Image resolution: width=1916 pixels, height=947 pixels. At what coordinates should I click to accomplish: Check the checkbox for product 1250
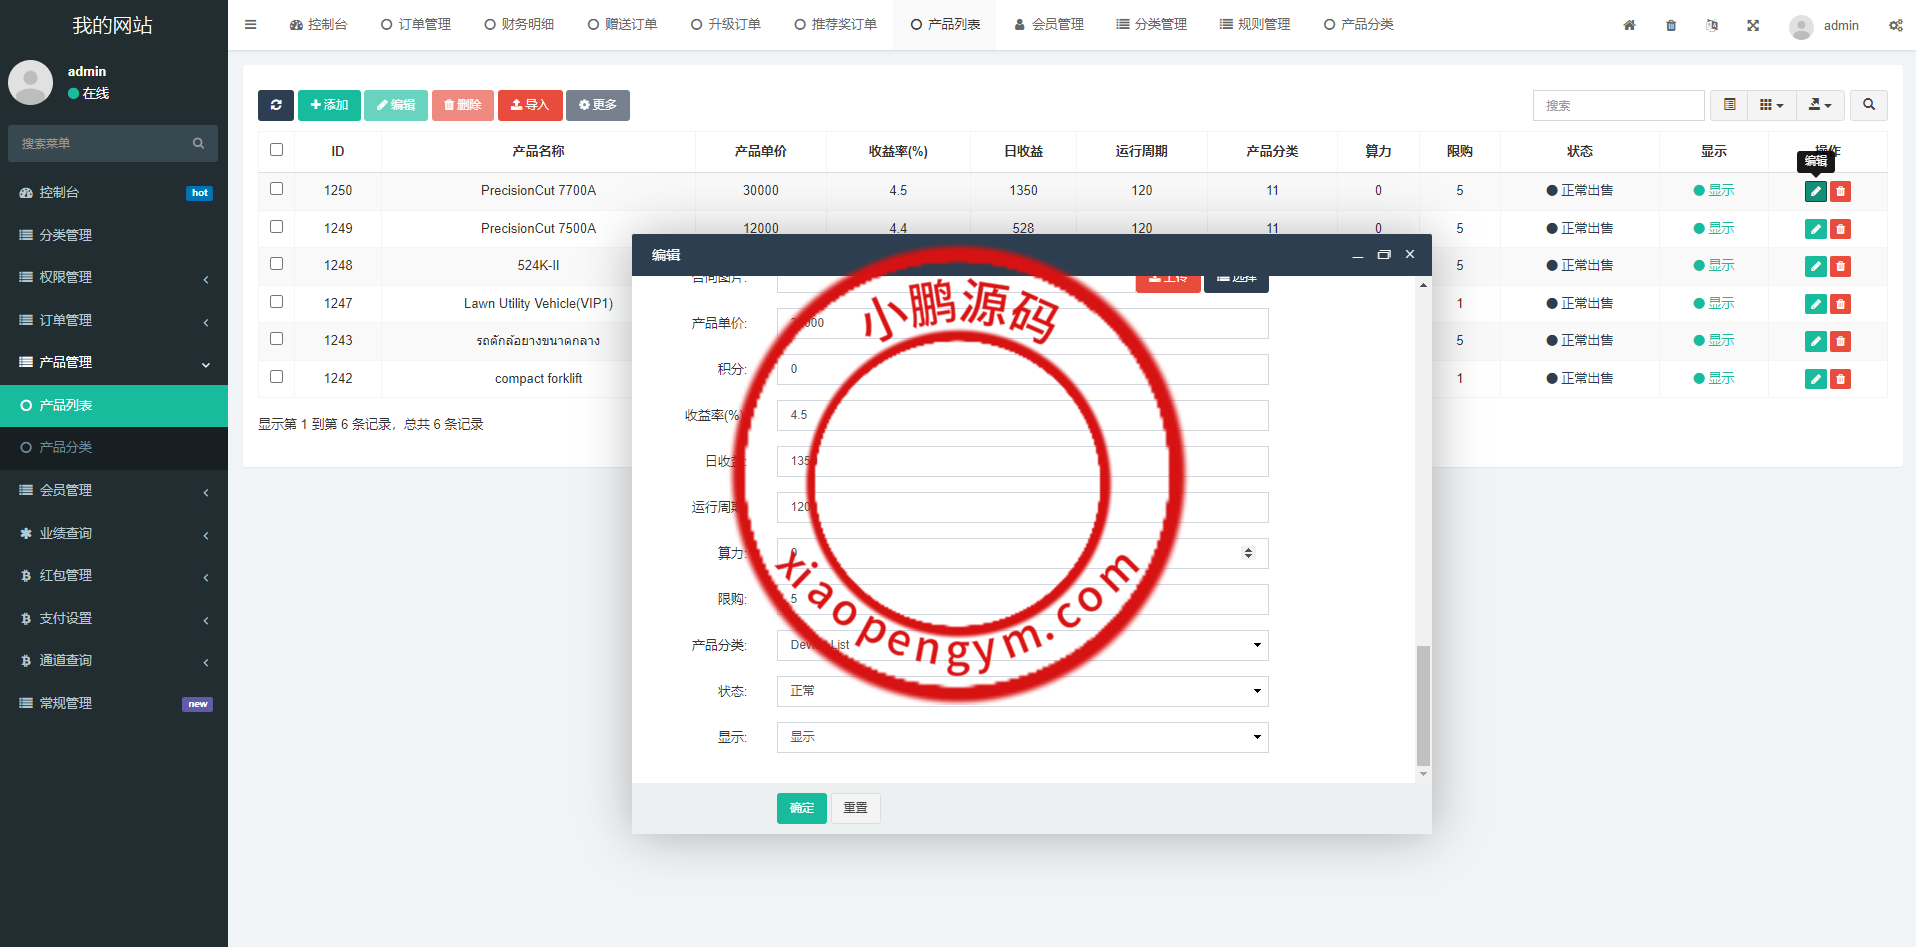pyautogui.click(x=277, y=189)
